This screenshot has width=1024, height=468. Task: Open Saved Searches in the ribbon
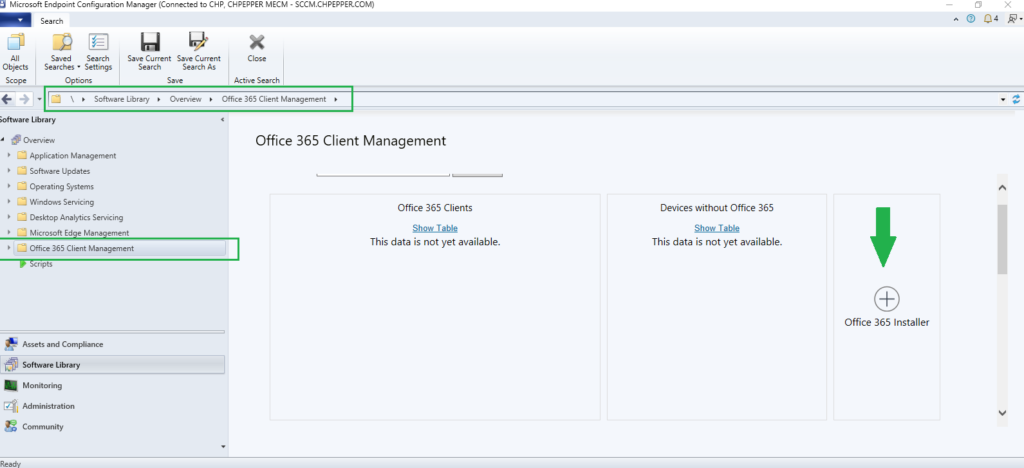click(x=61, y=52)
